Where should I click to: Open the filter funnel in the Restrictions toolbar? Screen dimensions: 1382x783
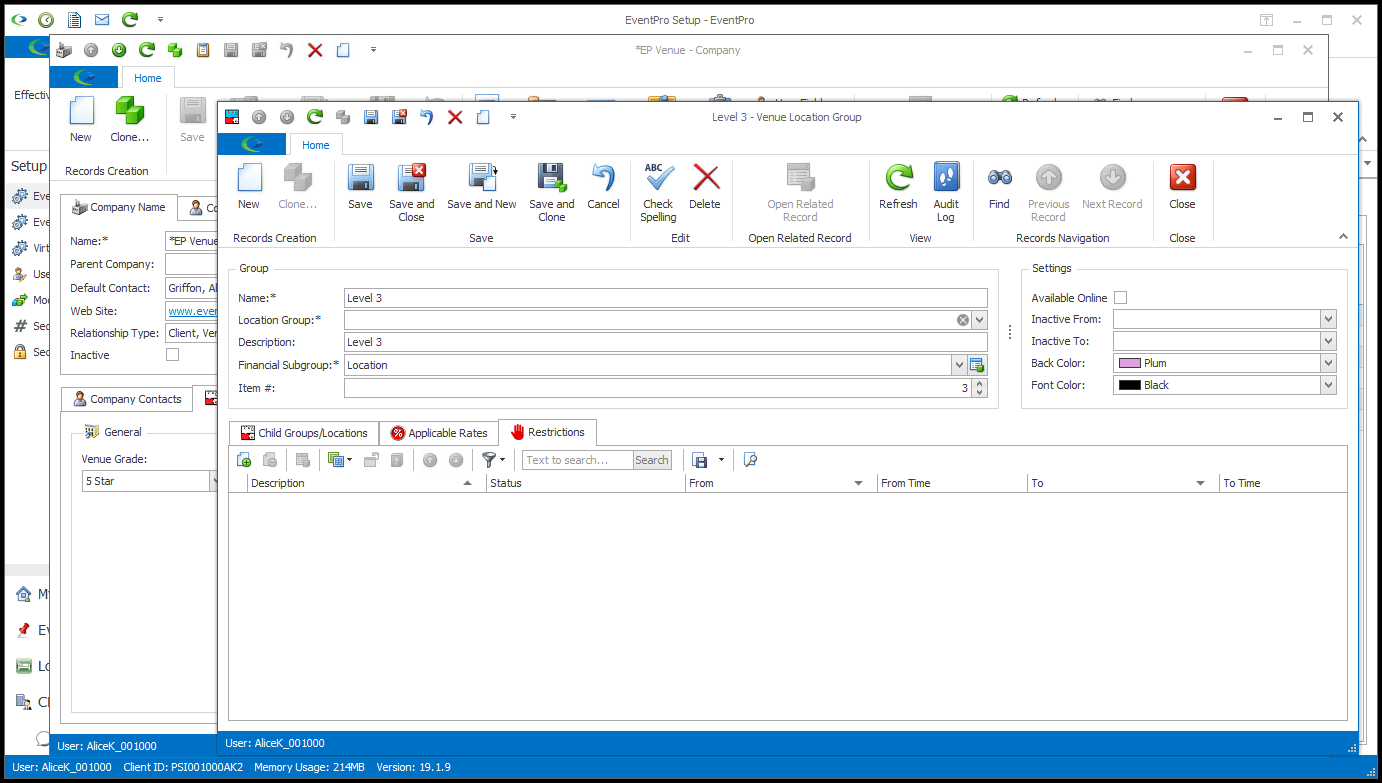pos(489,460)
